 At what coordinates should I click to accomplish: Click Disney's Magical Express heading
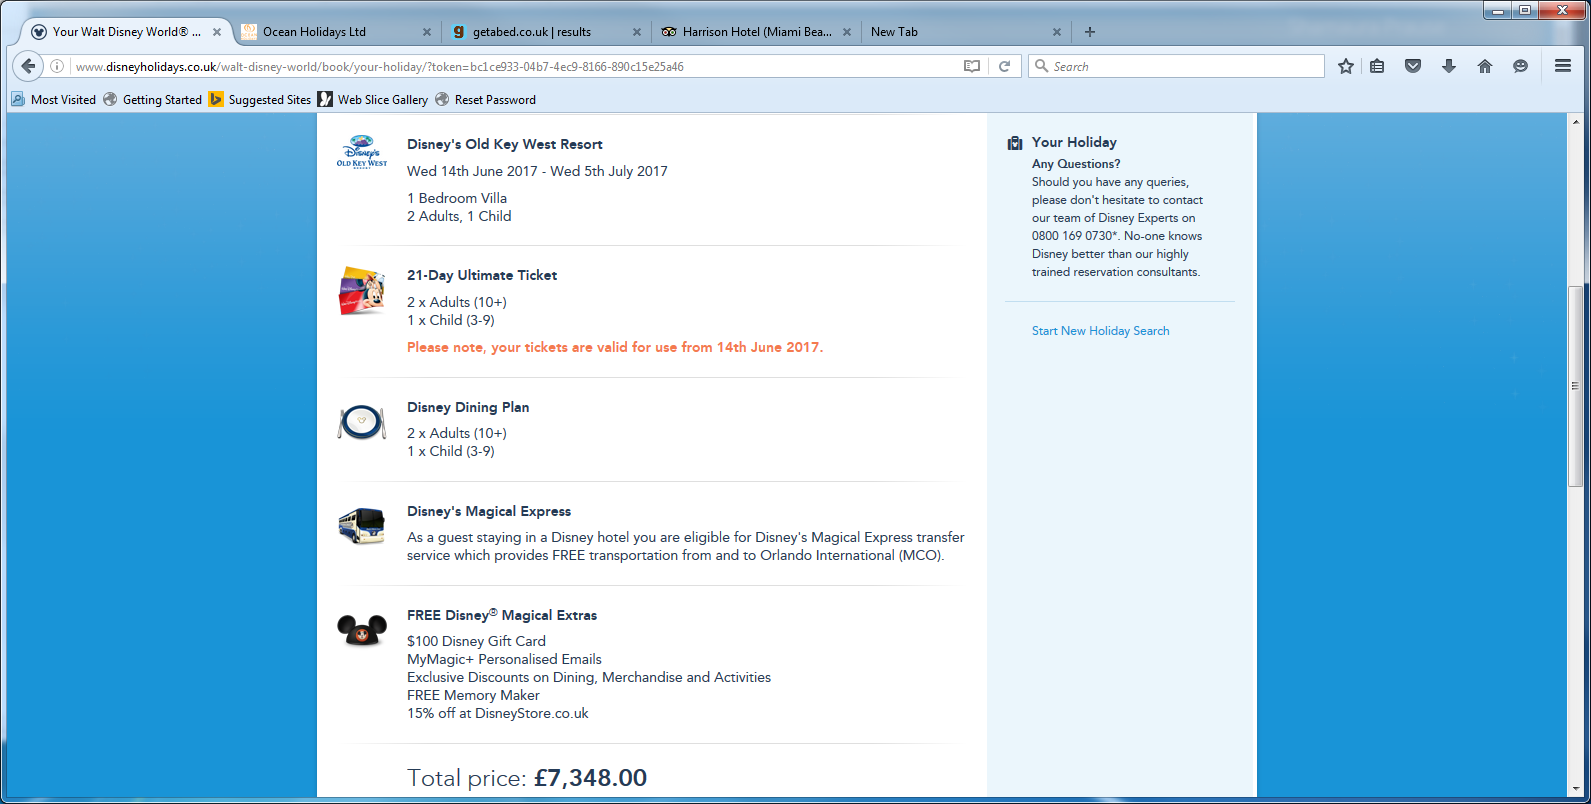(489, 511)
